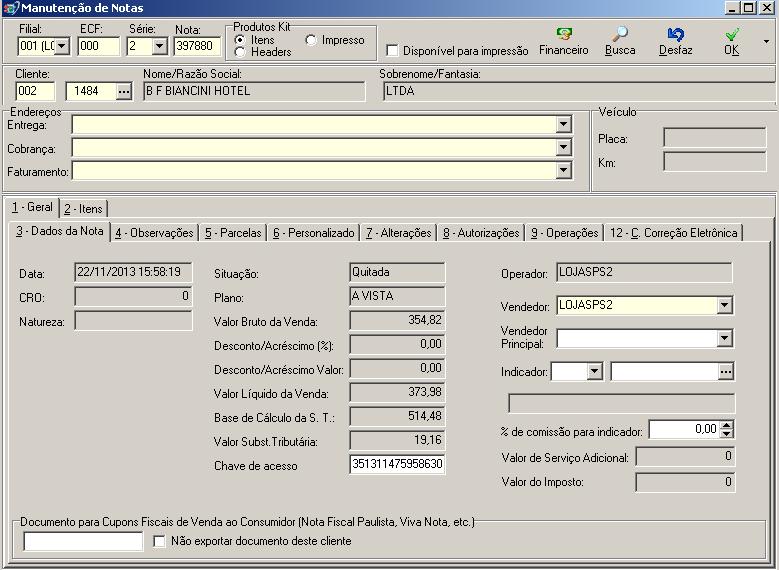Open the Indicador lookup ellipsis button

726,371
